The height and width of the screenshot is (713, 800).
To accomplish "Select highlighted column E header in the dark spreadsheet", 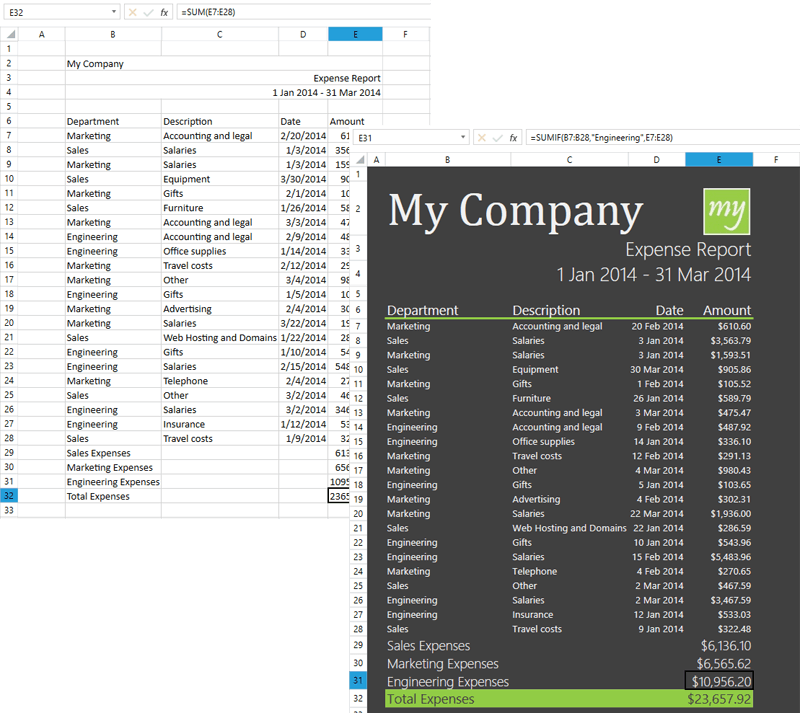I will coord(718,159).
